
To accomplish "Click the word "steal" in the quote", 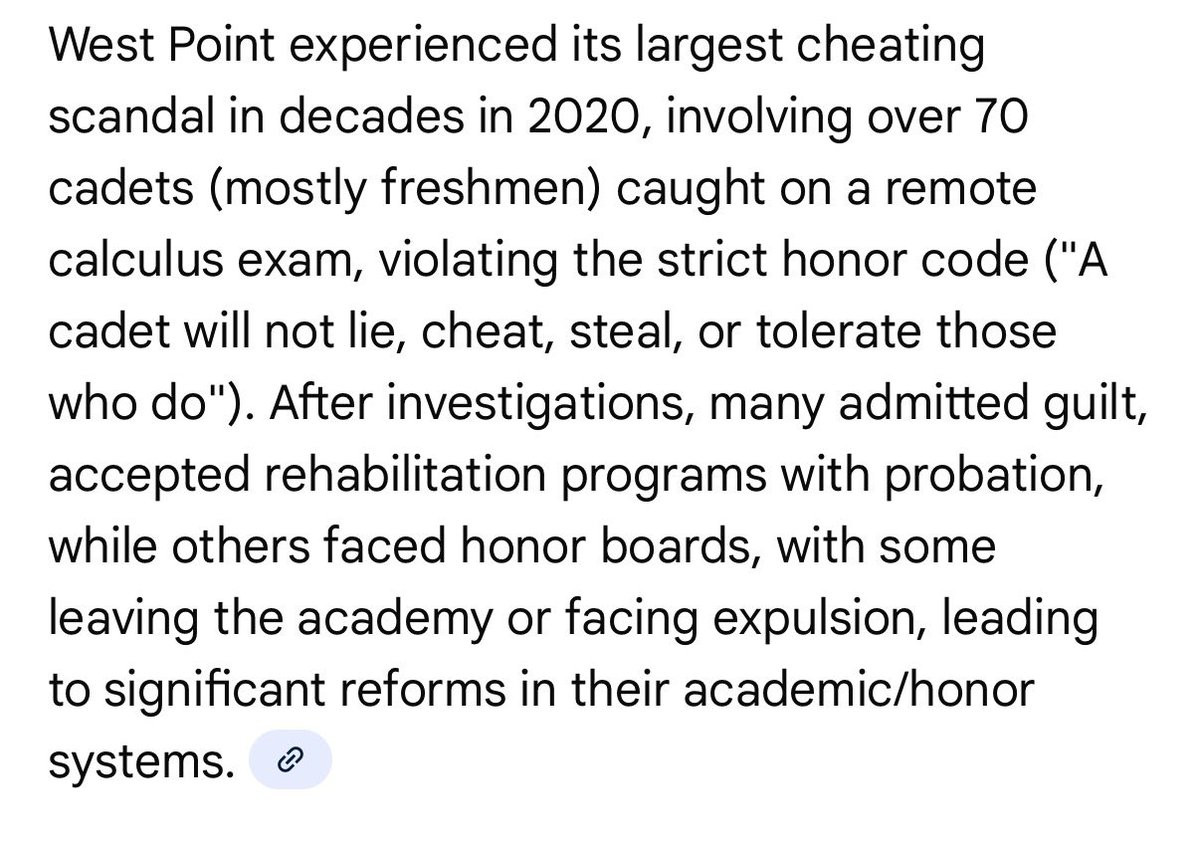I will coord(618,332).
